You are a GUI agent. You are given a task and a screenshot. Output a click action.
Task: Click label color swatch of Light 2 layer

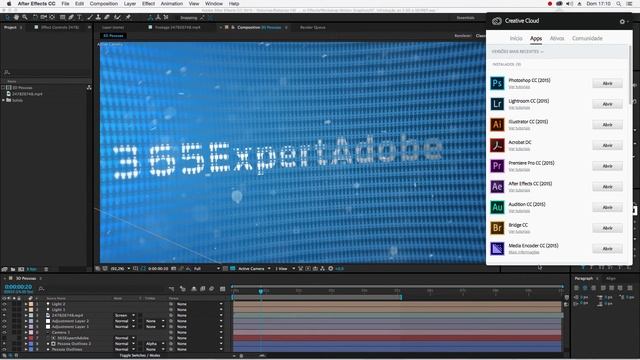(x=31, y=304)
